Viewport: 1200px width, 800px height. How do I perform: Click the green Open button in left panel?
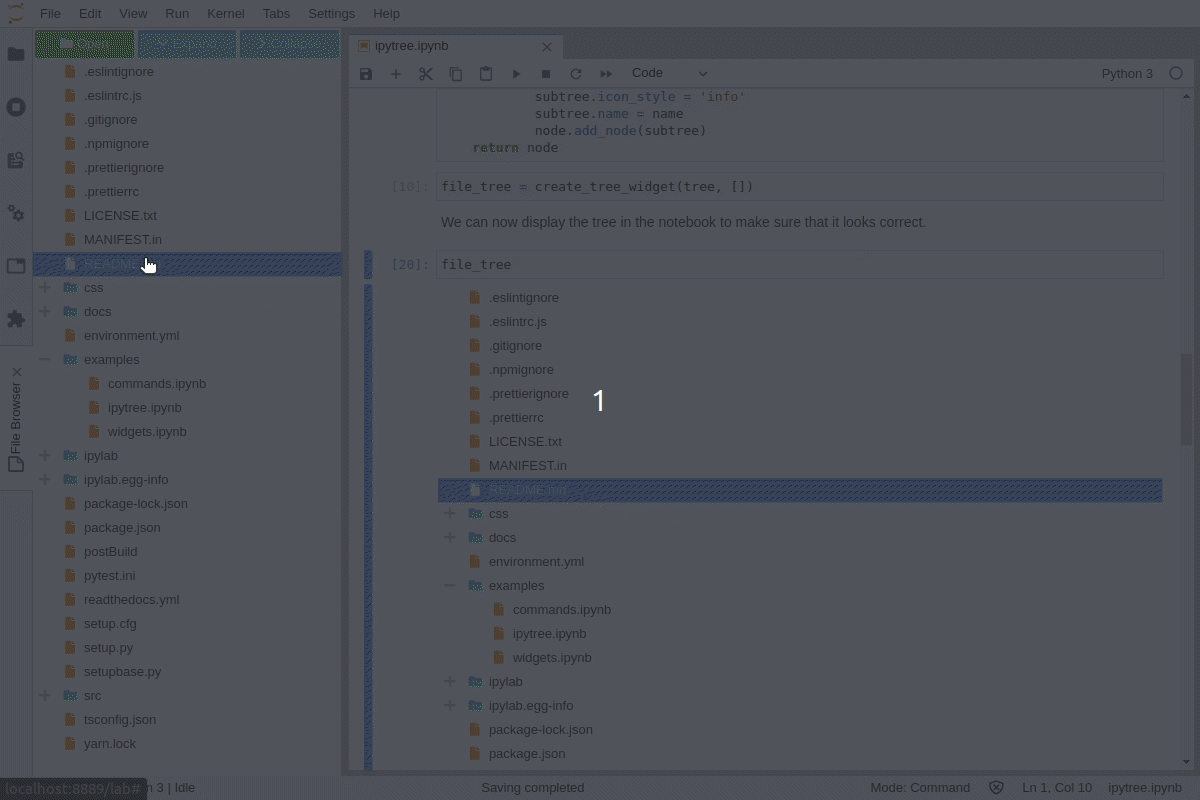pyautogui.click(x=85, y=44)
